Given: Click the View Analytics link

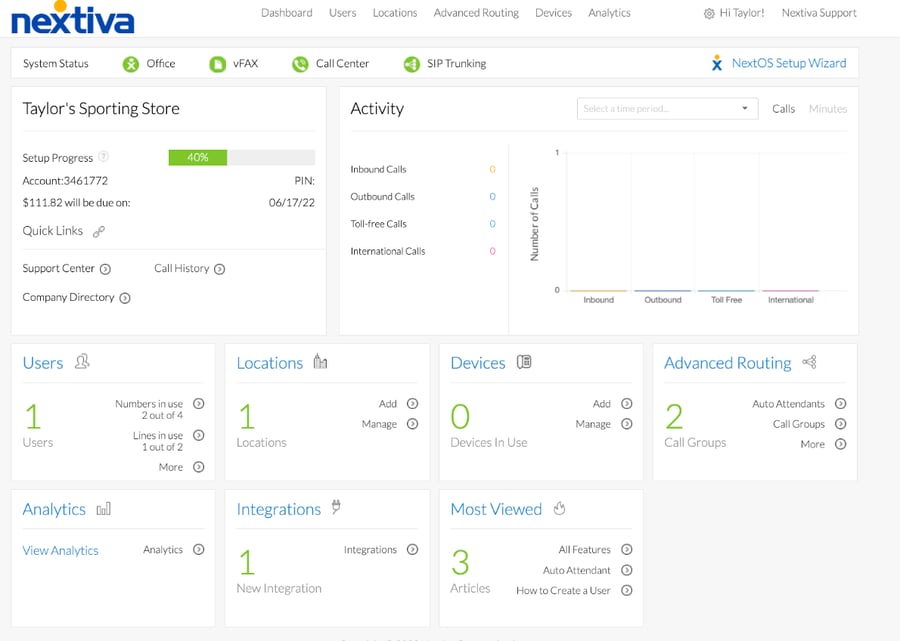Looking at the screenshot, I should tap(60, 550).
